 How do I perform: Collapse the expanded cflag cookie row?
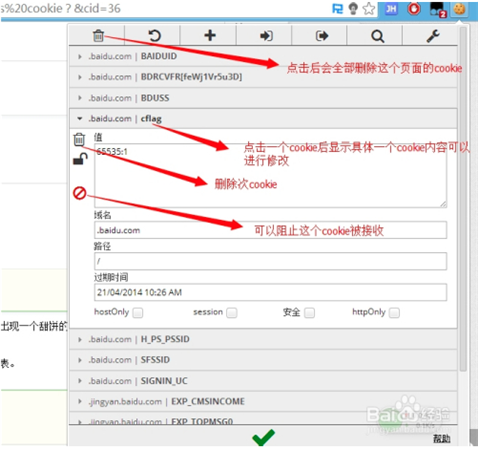(x=263, y=119)
